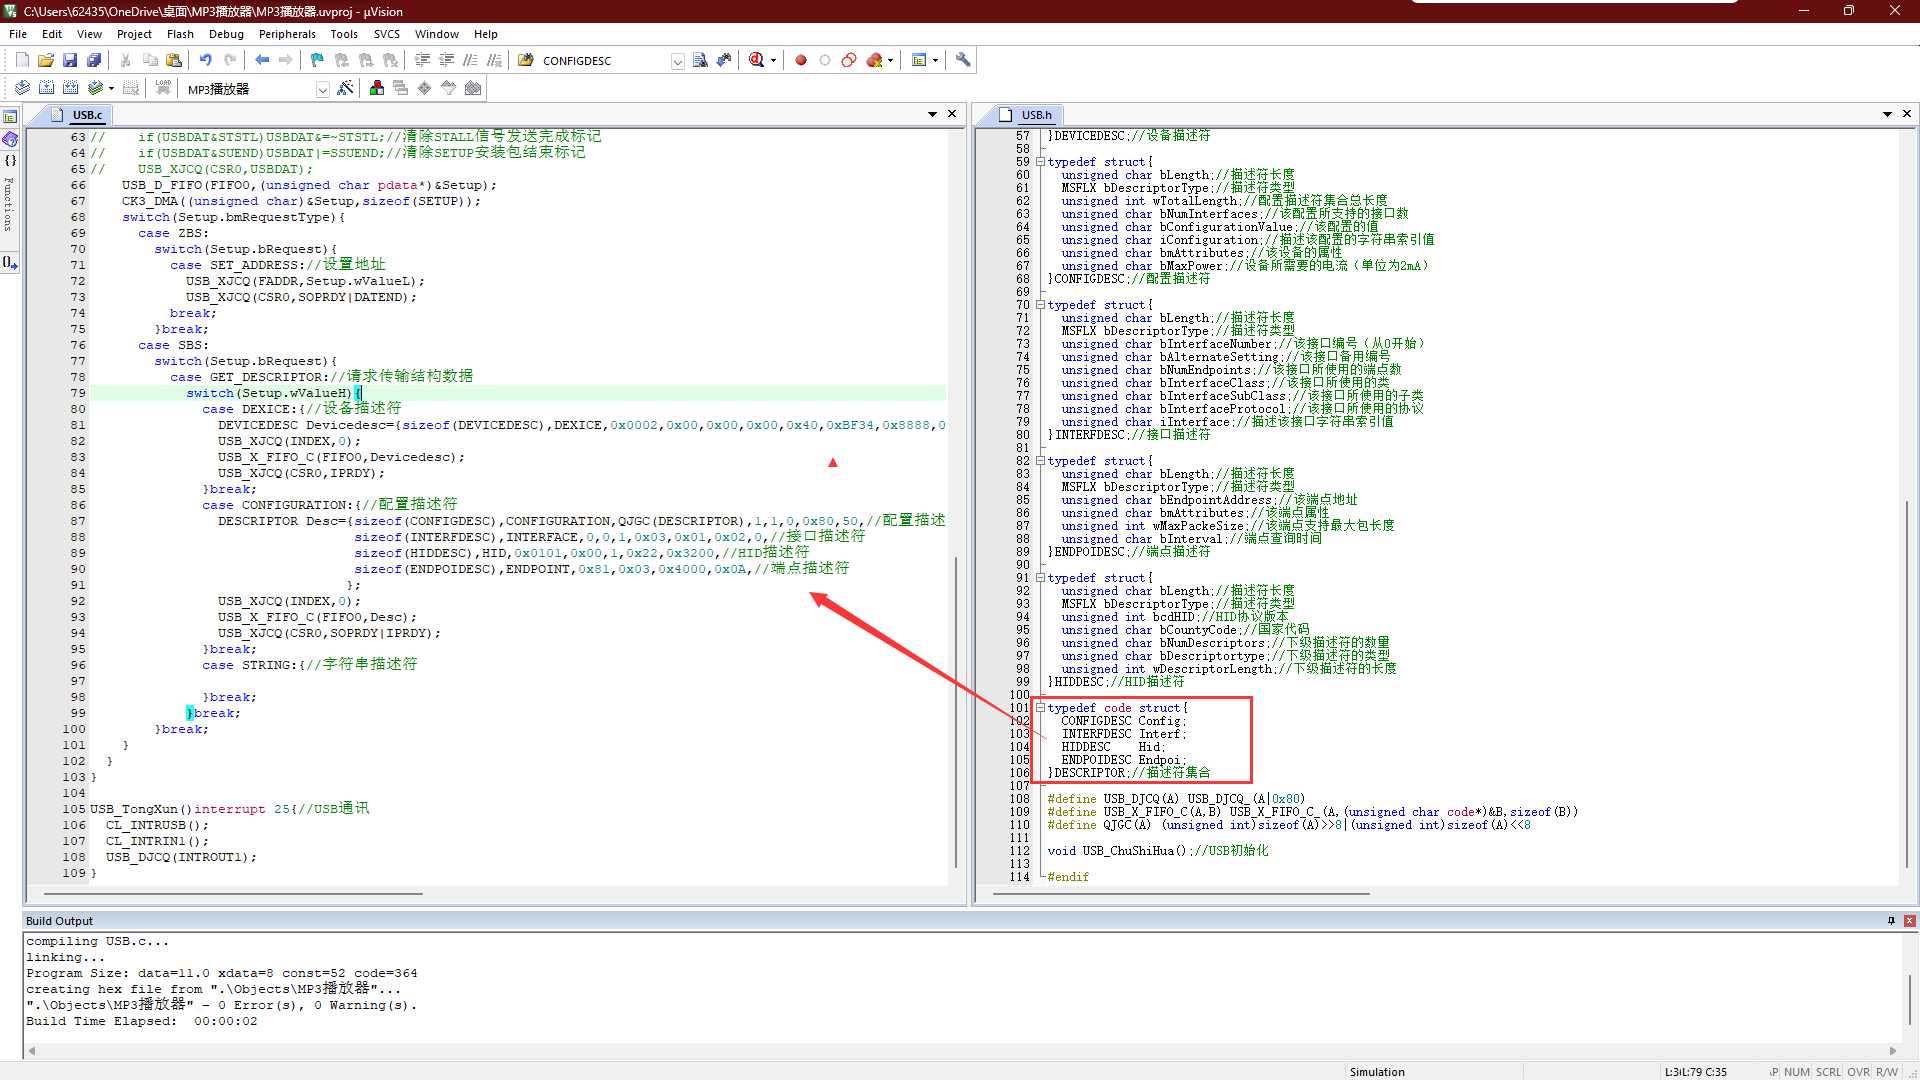Open Options for Target magic wand
This screenshot has height=1080, width=1920.
coord(345,88)
